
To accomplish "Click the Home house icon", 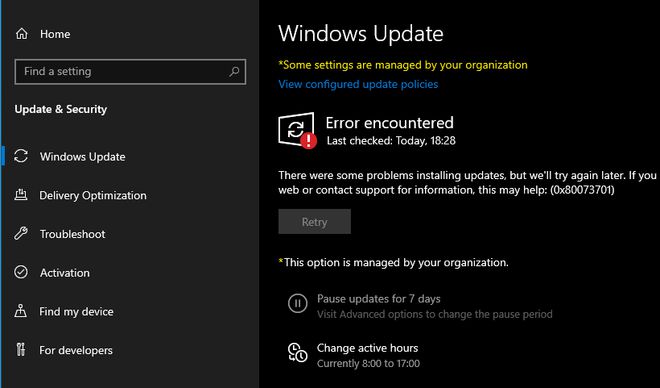I will tap(21, 34).
